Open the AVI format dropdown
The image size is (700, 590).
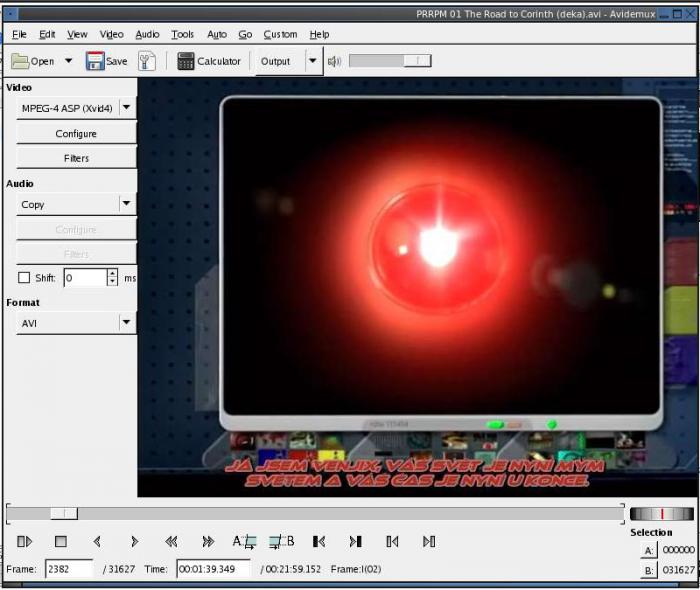76,323
